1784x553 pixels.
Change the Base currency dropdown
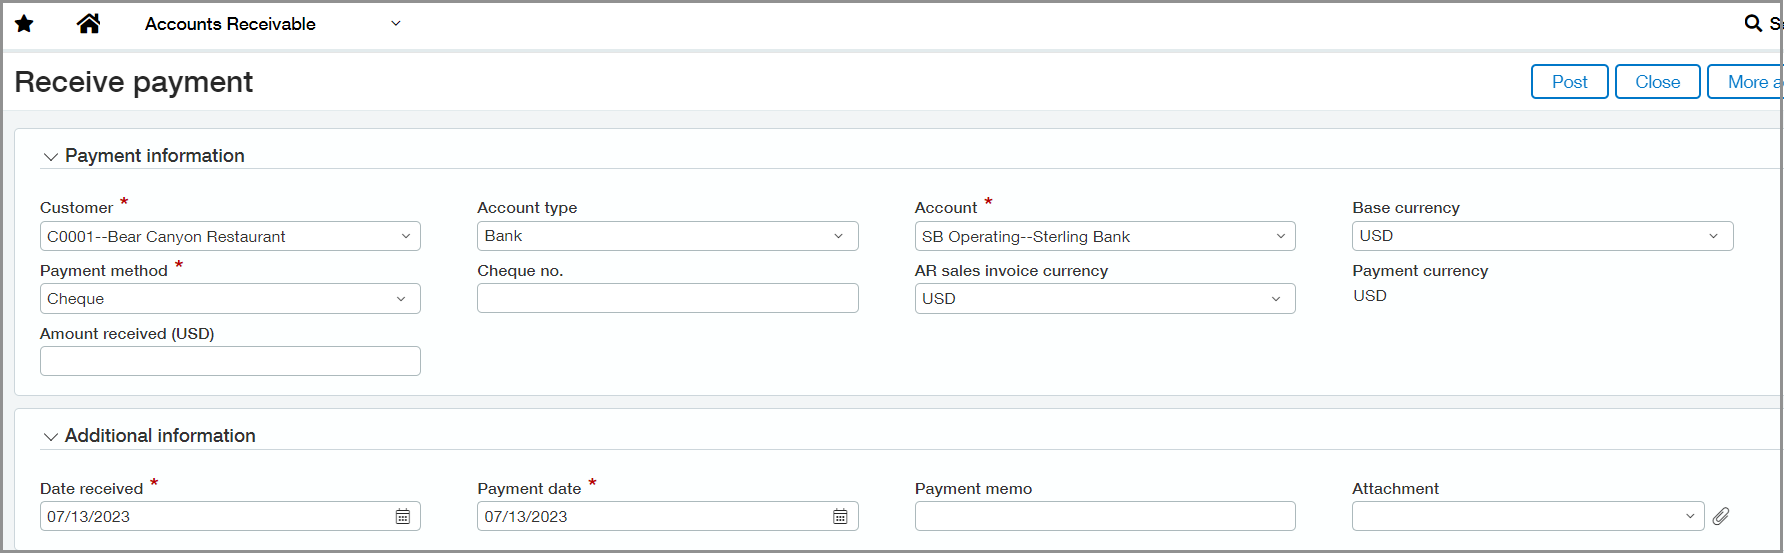click(x=1541, y=236)
